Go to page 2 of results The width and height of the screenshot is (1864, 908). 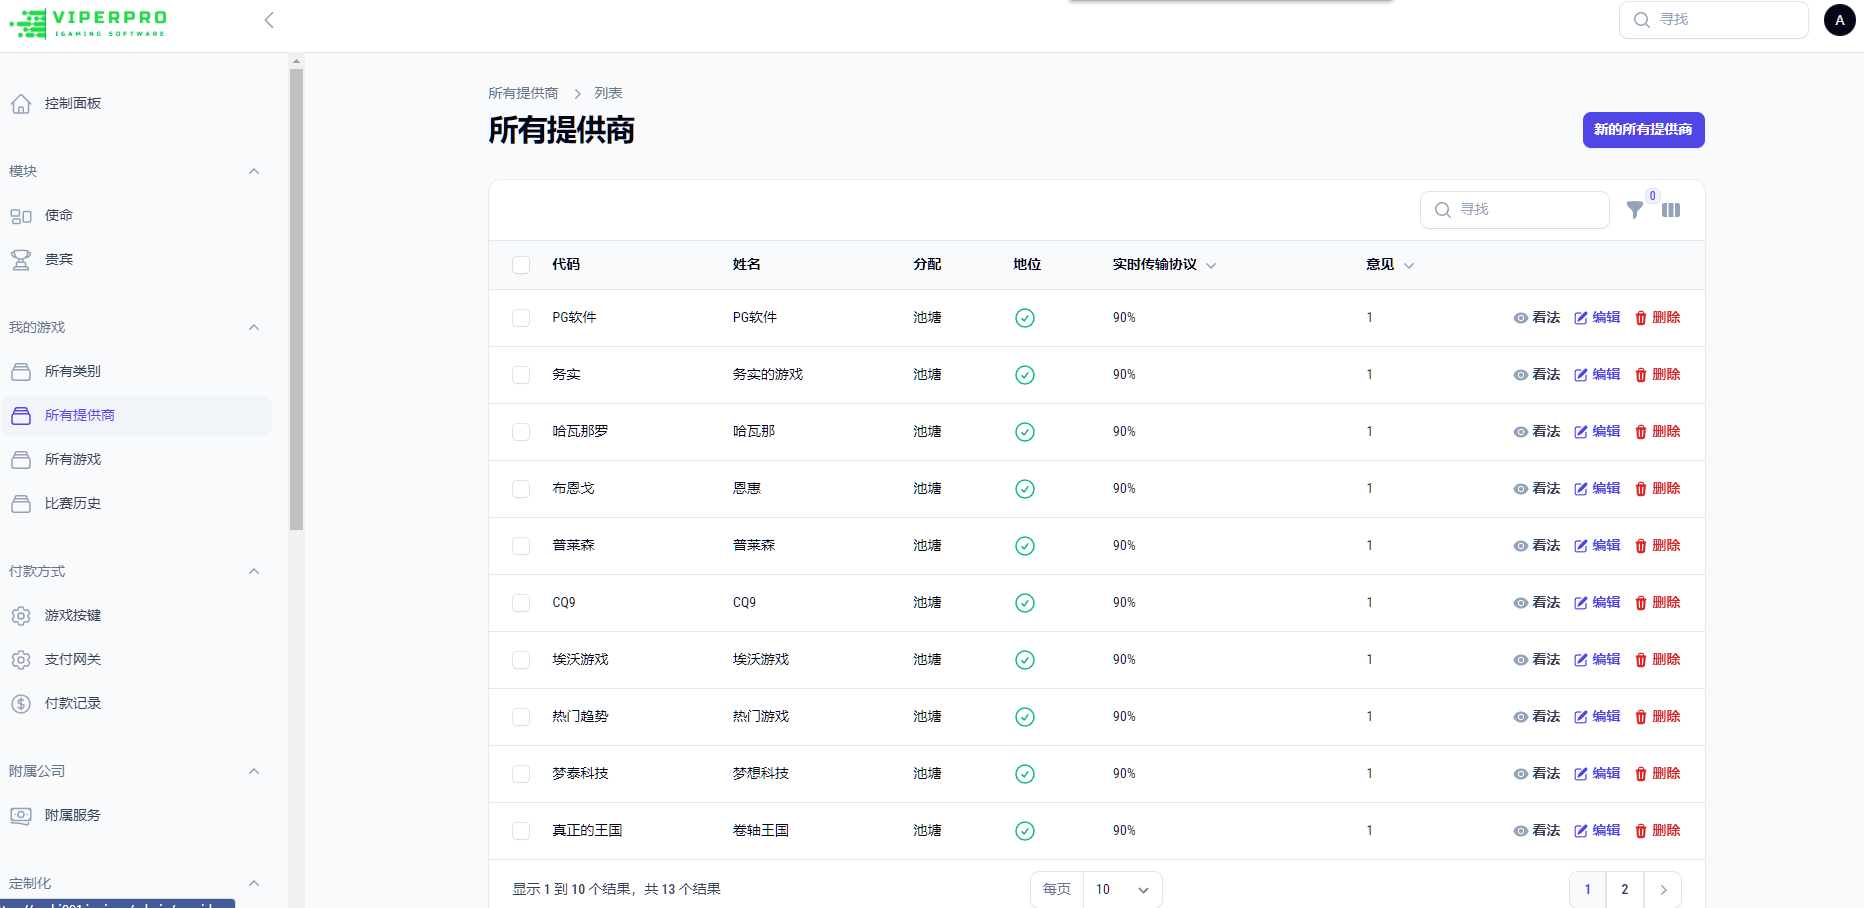[1624, 889]
